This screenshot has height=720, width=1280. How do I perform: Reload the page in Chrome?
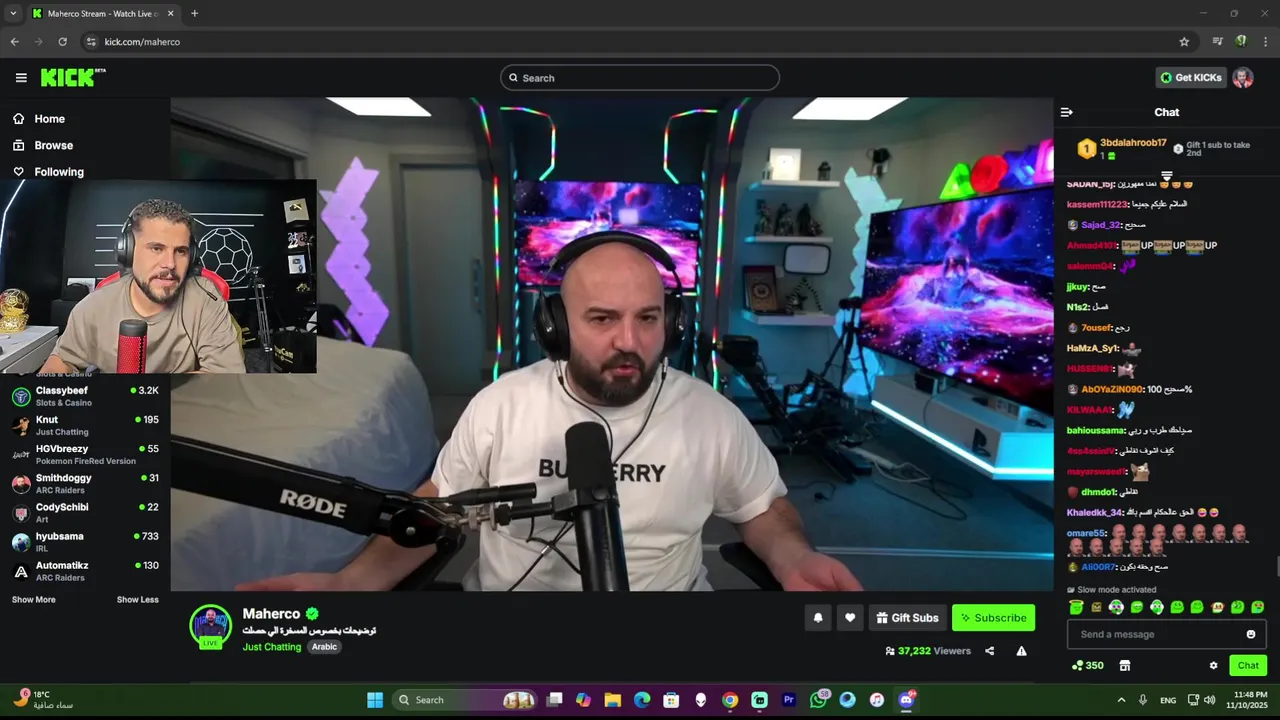coord(62,42)
